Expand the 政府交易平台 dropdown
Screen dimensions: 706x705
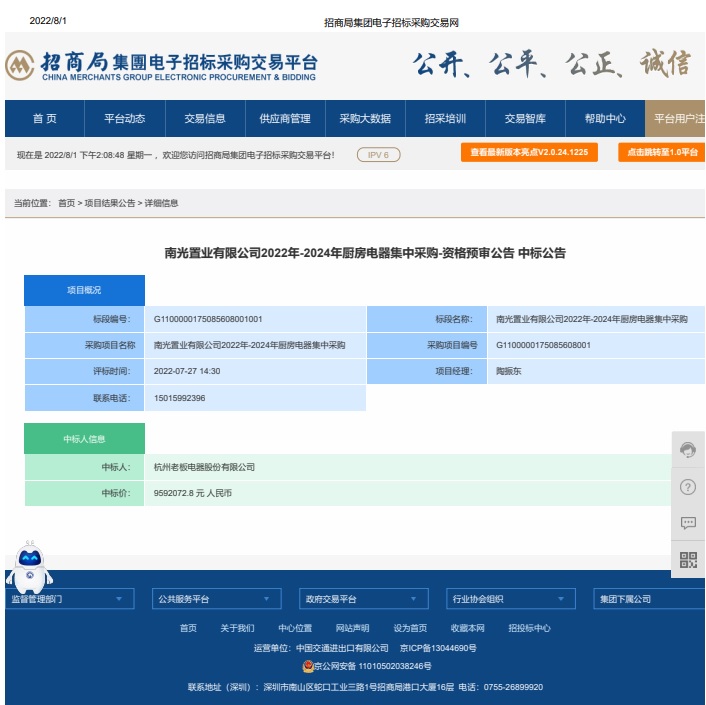point(364,599)
